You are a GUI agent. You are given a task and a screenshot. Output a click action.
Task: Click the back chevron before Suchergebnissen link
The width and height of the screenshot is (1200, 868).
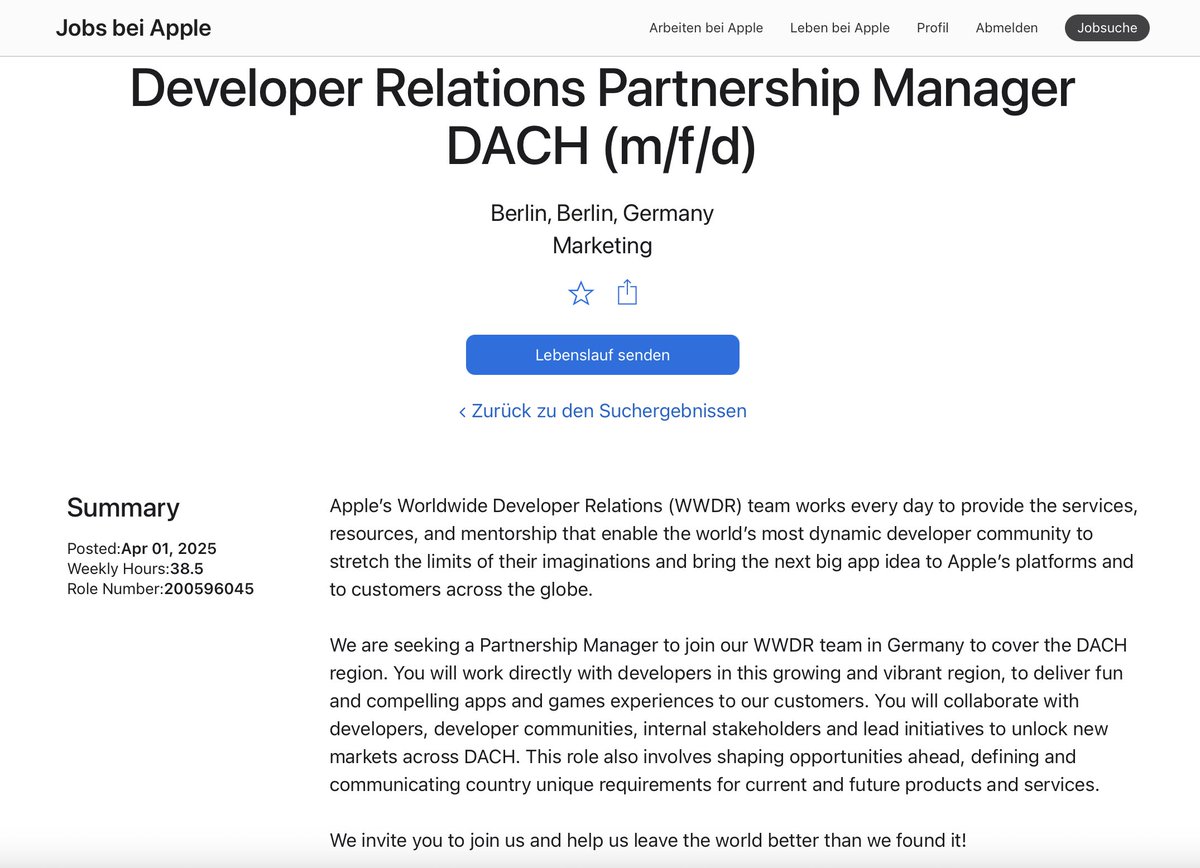[462, 411]
